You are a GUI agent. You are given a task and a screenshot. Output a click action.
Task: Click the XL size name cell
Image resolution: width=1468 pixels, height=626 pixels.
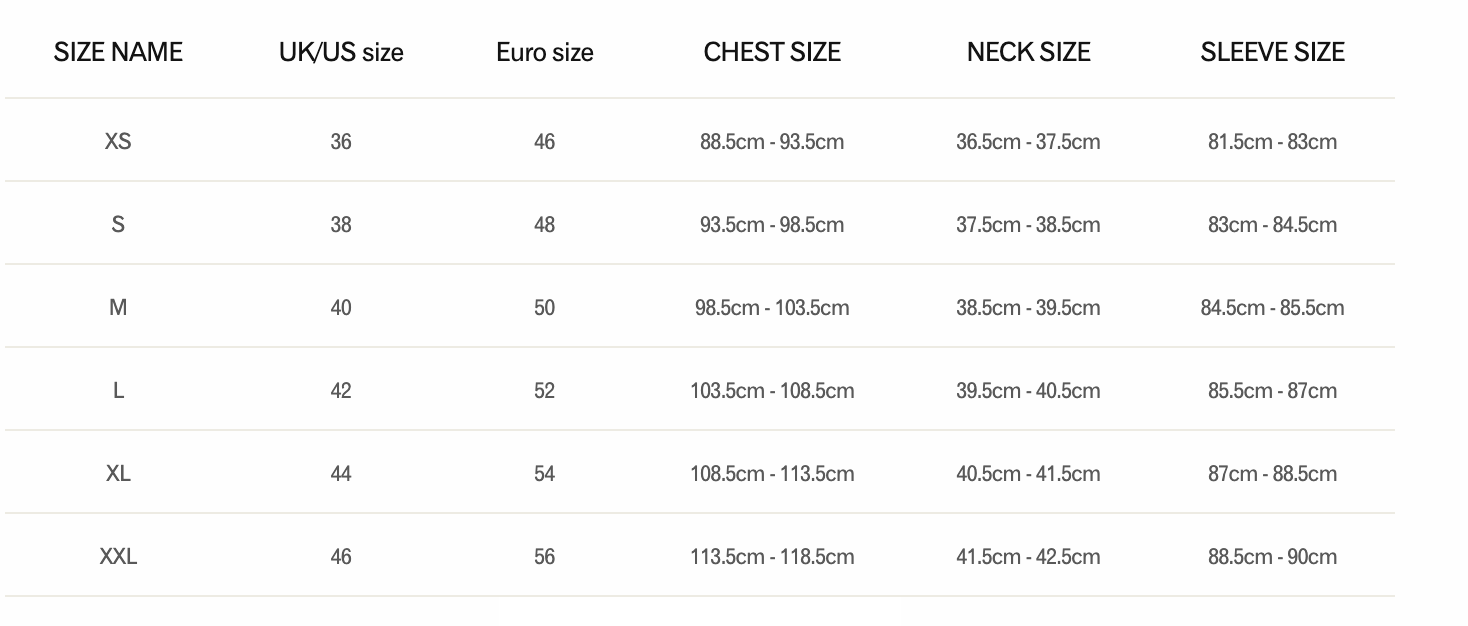click(x=118, y=473)
